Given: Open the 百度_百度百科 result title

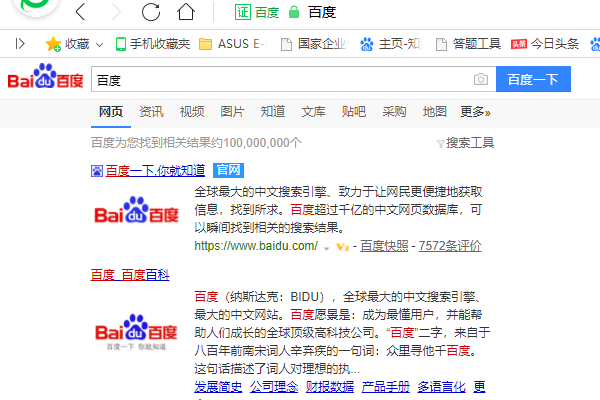Looking at the screenshot, I should (130, 275).
